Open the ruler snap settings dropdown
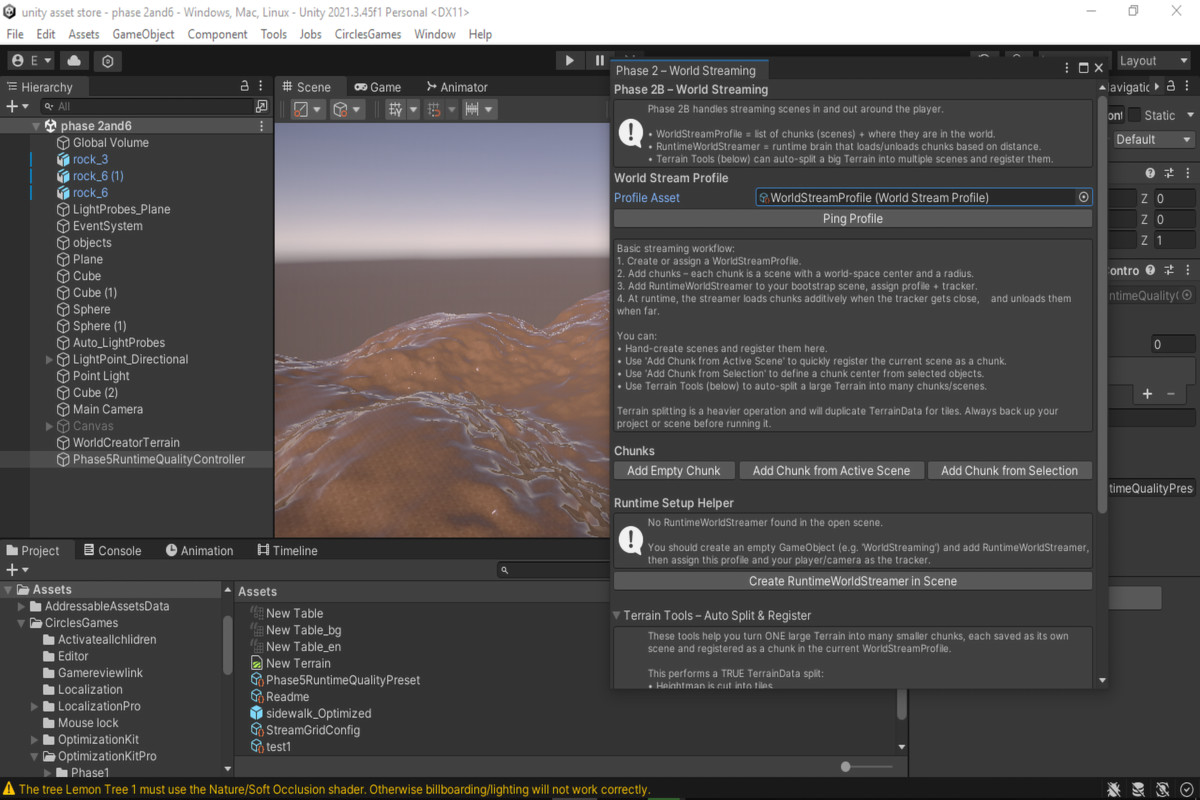Image resolution: width=1200 pixels, height=800 pixels. pyautogui.click(x=479, y=109)
